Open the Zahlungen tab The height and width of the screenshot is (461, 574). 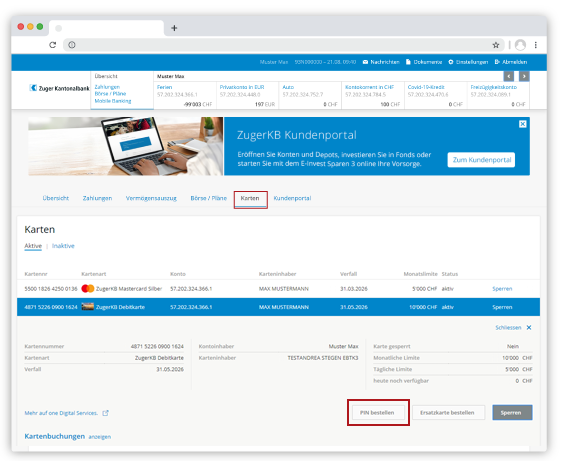tap(97, 198)
